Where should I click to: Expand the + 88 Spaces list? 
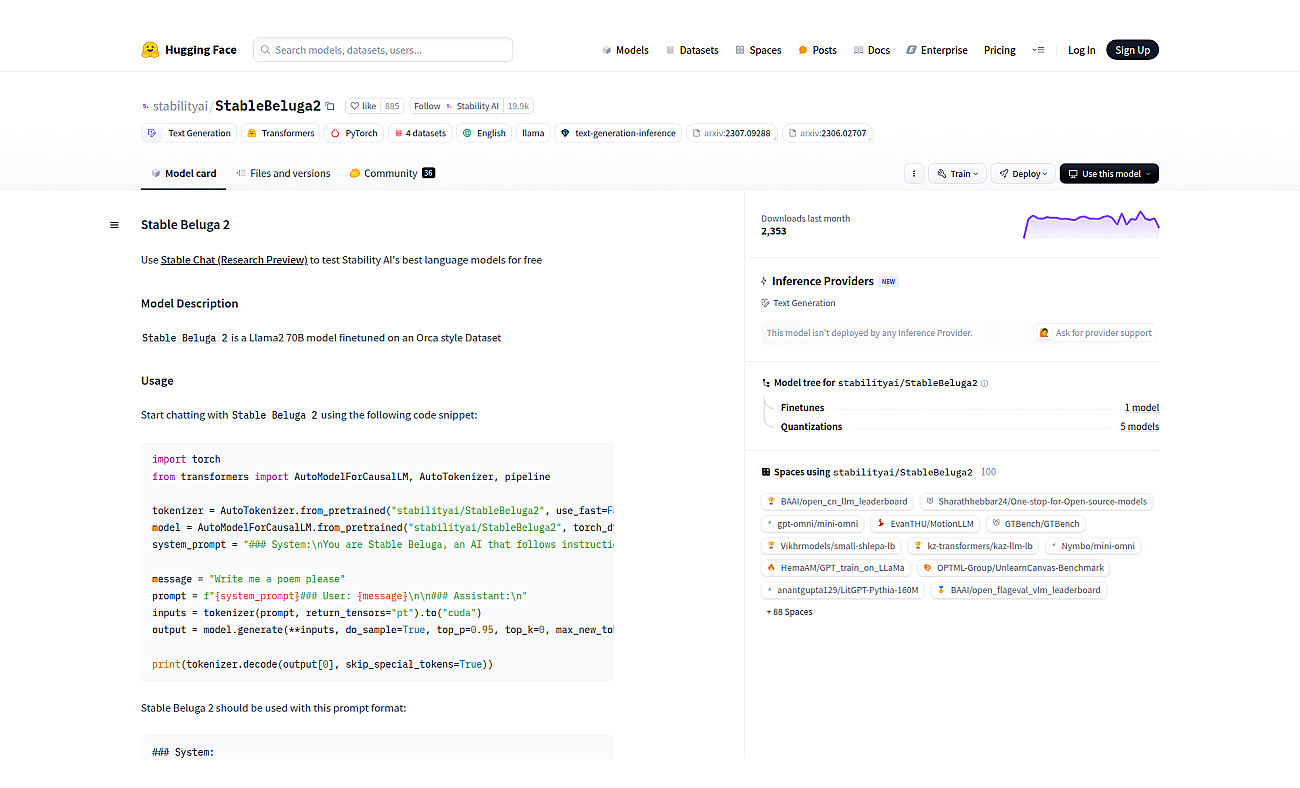pyautogui.click(x=789, y=612)
